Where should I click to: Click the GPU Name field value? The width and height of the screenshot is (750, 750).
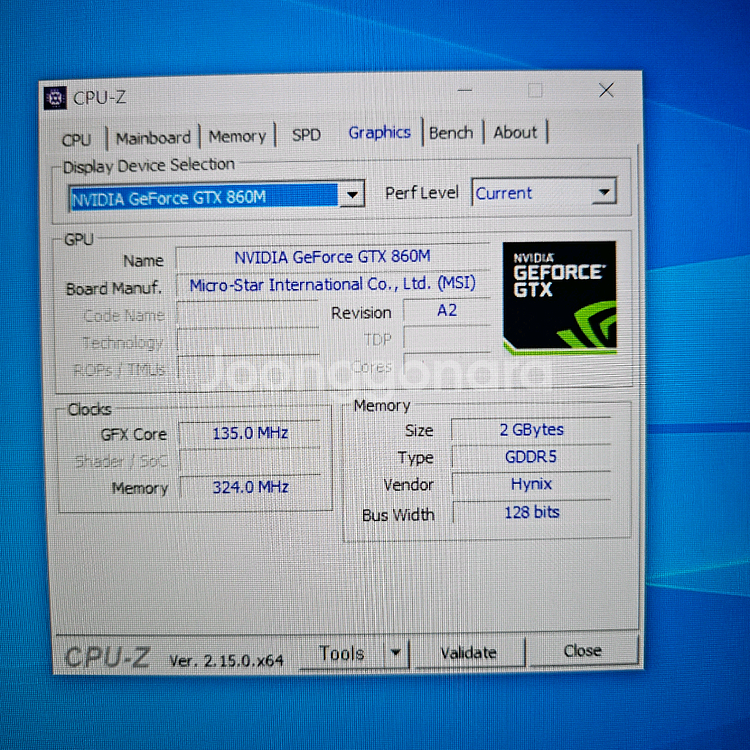(x=332, y=257)
